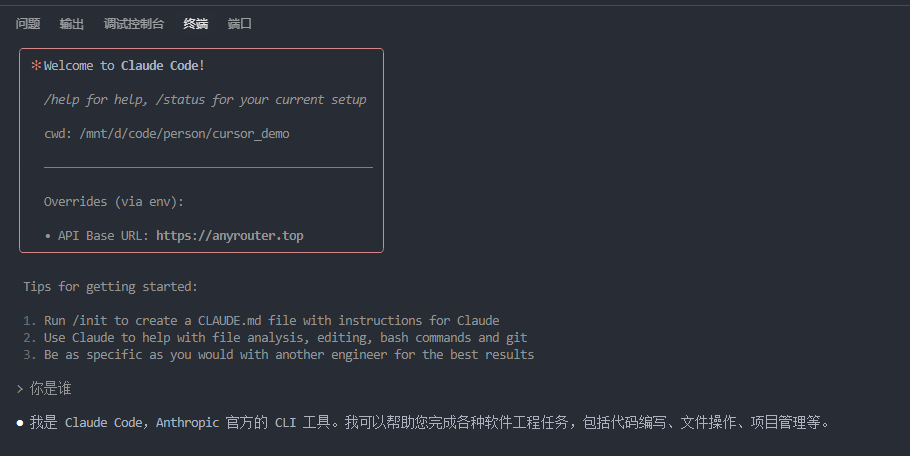Viewport: 910px width, 456px height.
Task: Click the red asterisk Claude Code logo
Action: 36,66
